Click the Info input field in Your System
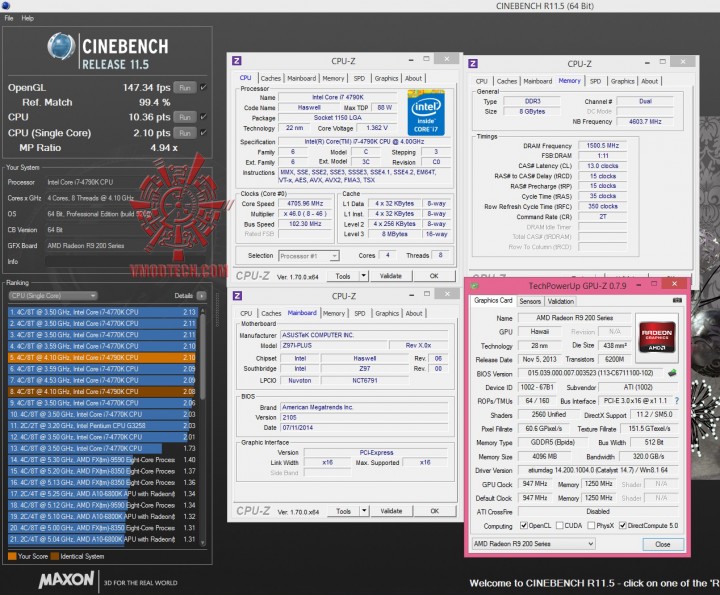The height and width of the screenshot is (595, 720). tap(128, 262)
